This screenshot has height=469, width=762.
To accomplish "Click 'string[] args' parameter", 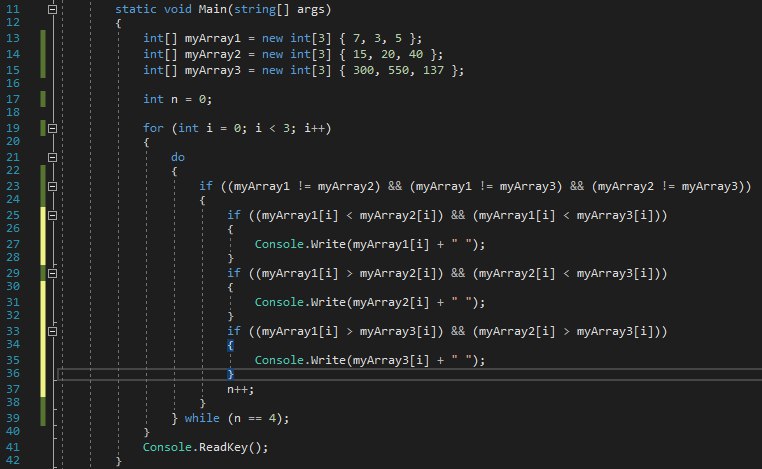I will pos(279,9).
